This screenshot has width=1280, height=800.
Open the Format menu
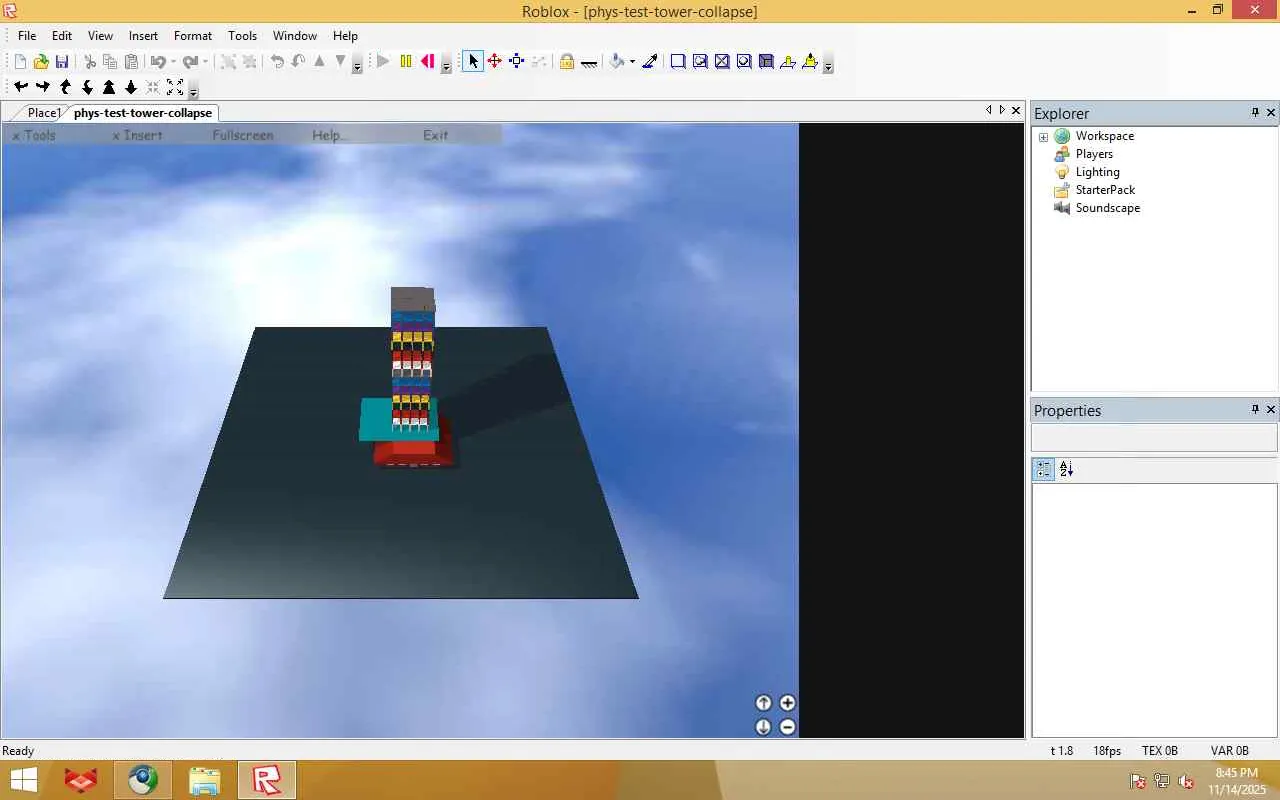pyautogui.click(x=193, y=36)
